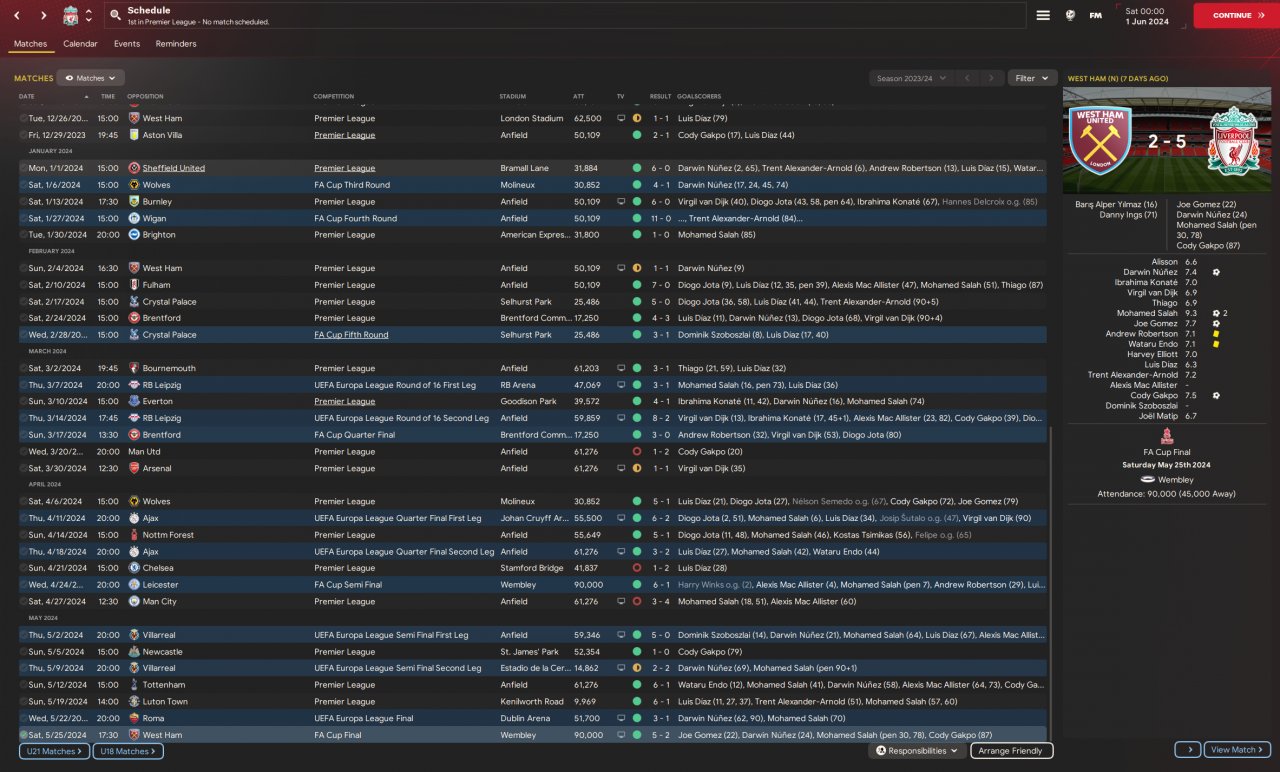This screenshot has width=1280, height=772.
Task: Open the Responsibilities dropdown
Action: coord(917,751)
